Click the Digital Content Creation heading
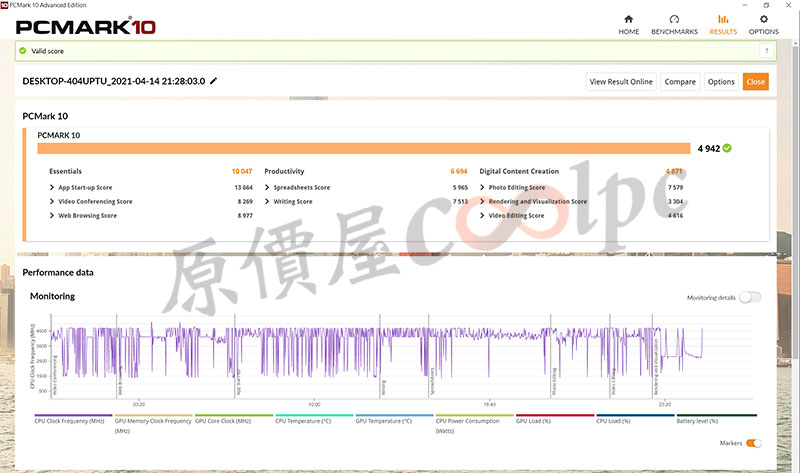Screen dimensions: 800x473 519,171
